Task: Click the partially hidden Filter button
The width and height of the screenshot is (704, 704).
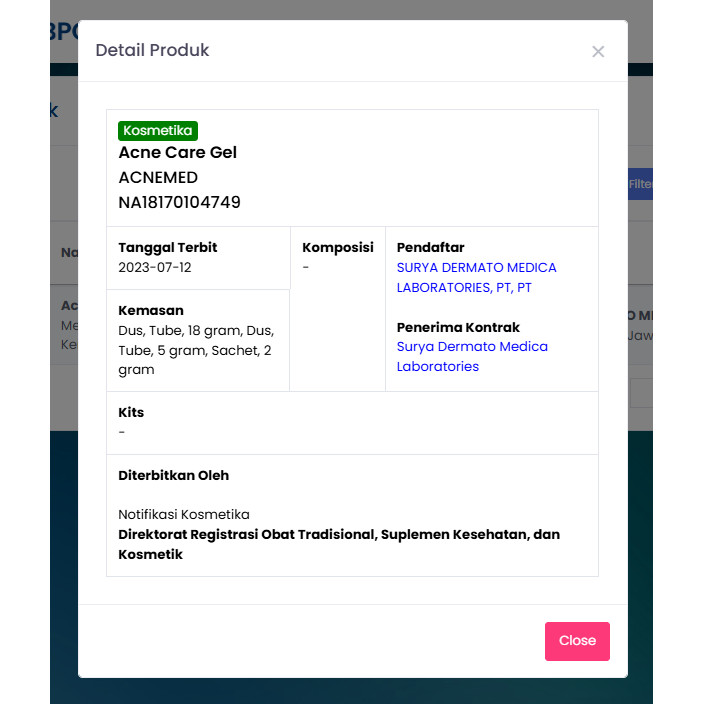Action: point(639,184)
